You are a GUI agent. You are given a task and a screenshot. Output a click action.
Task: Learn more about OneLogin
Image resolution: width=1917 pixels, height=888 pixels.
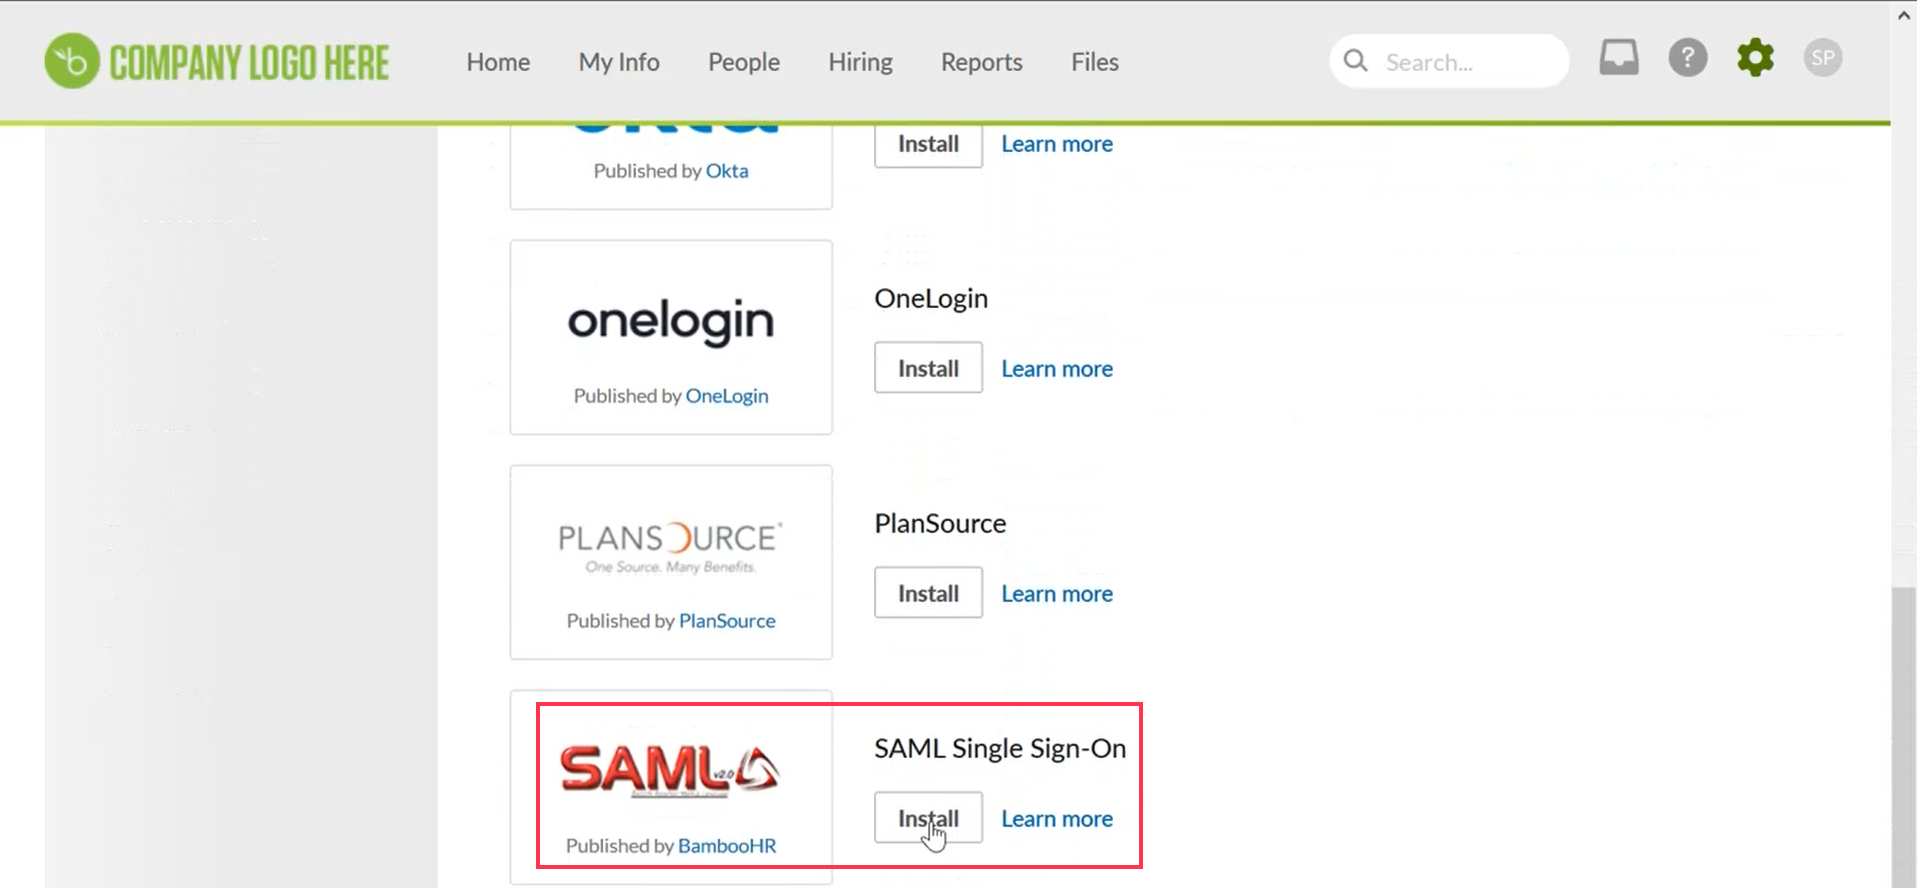[1057, 369]
